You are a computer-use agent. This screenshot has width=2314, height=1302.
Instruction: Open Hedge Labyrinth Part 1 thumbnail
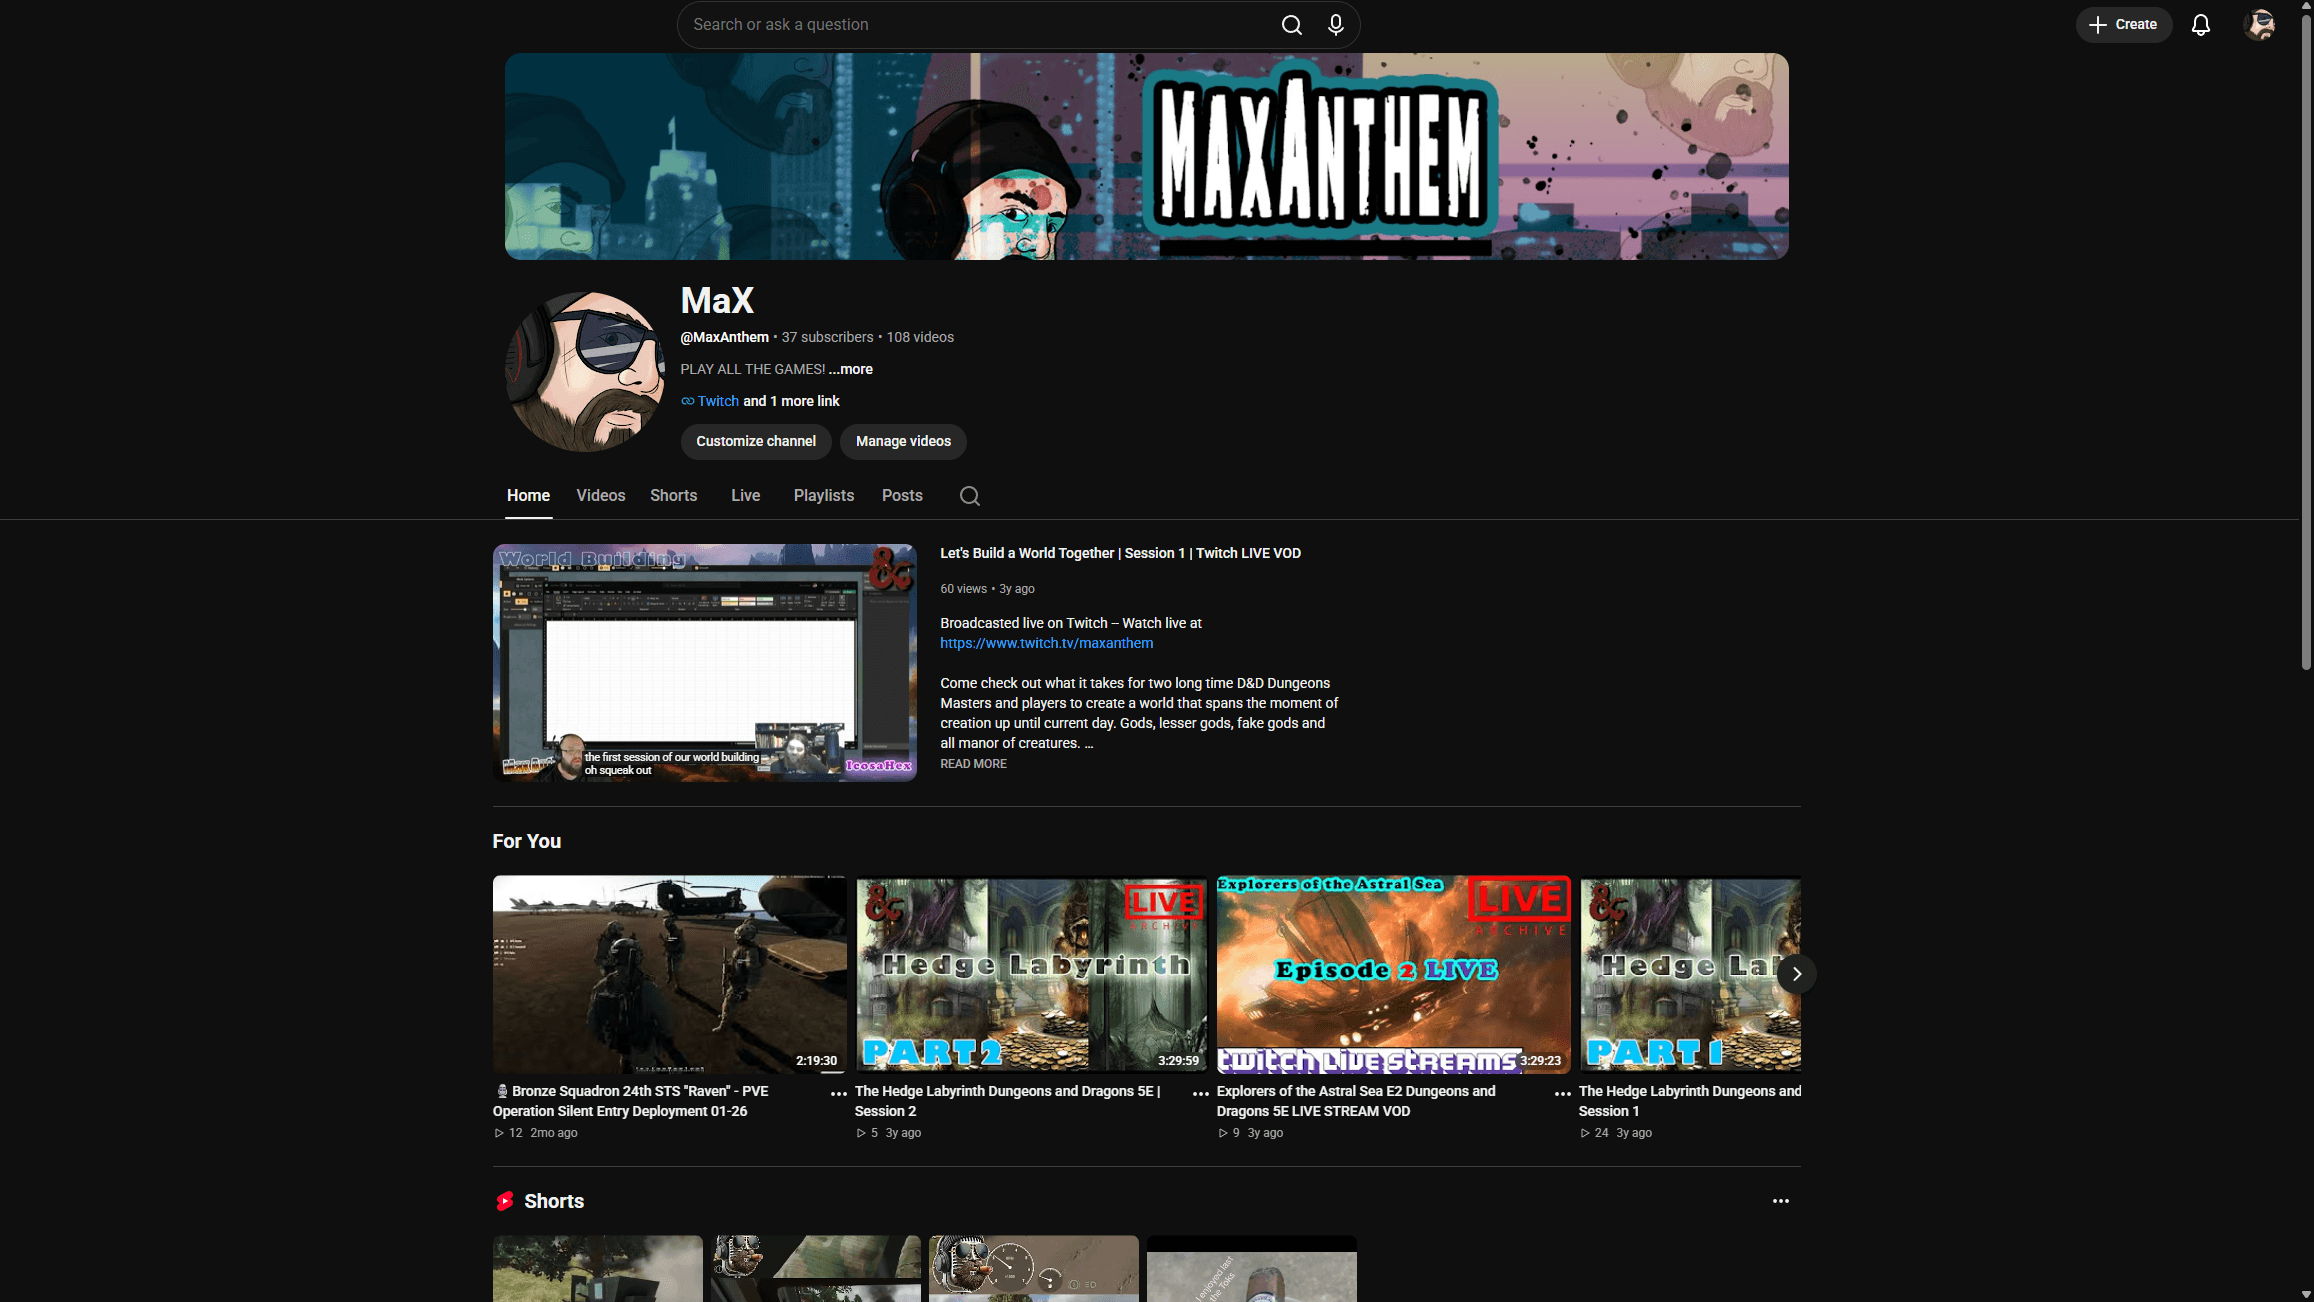[1690, 975]
